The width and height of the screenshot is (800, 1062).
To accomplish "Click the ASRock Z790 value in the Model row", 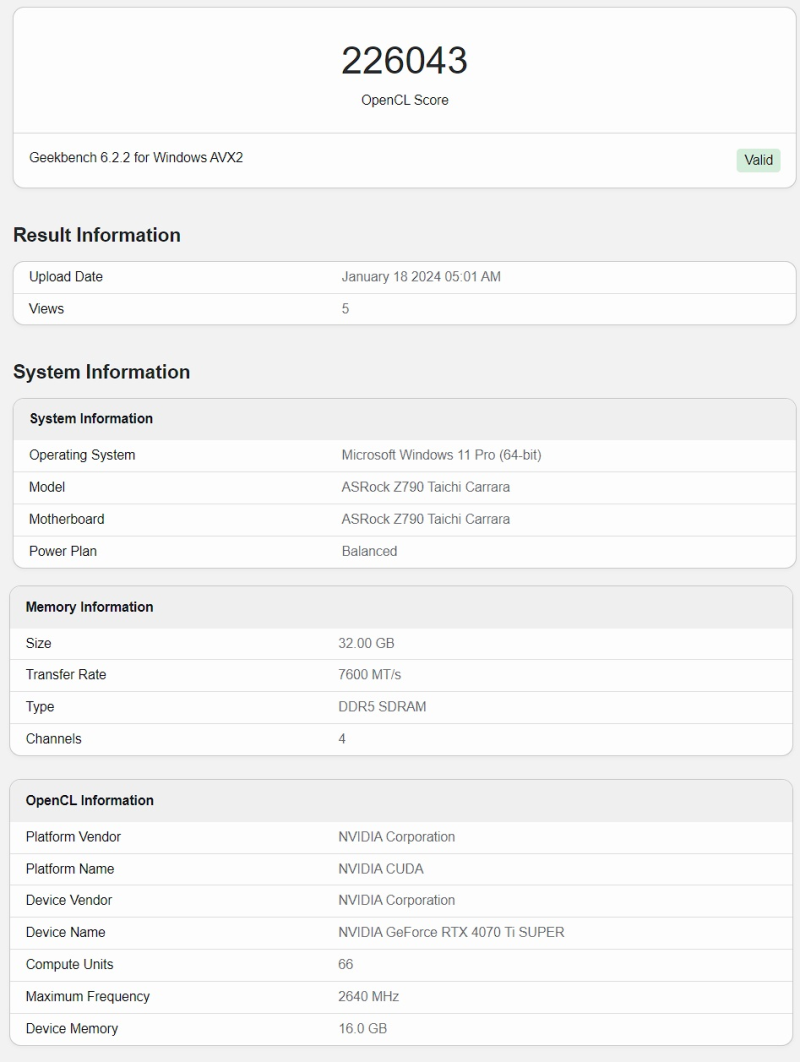I will click(x=425, y=487).
